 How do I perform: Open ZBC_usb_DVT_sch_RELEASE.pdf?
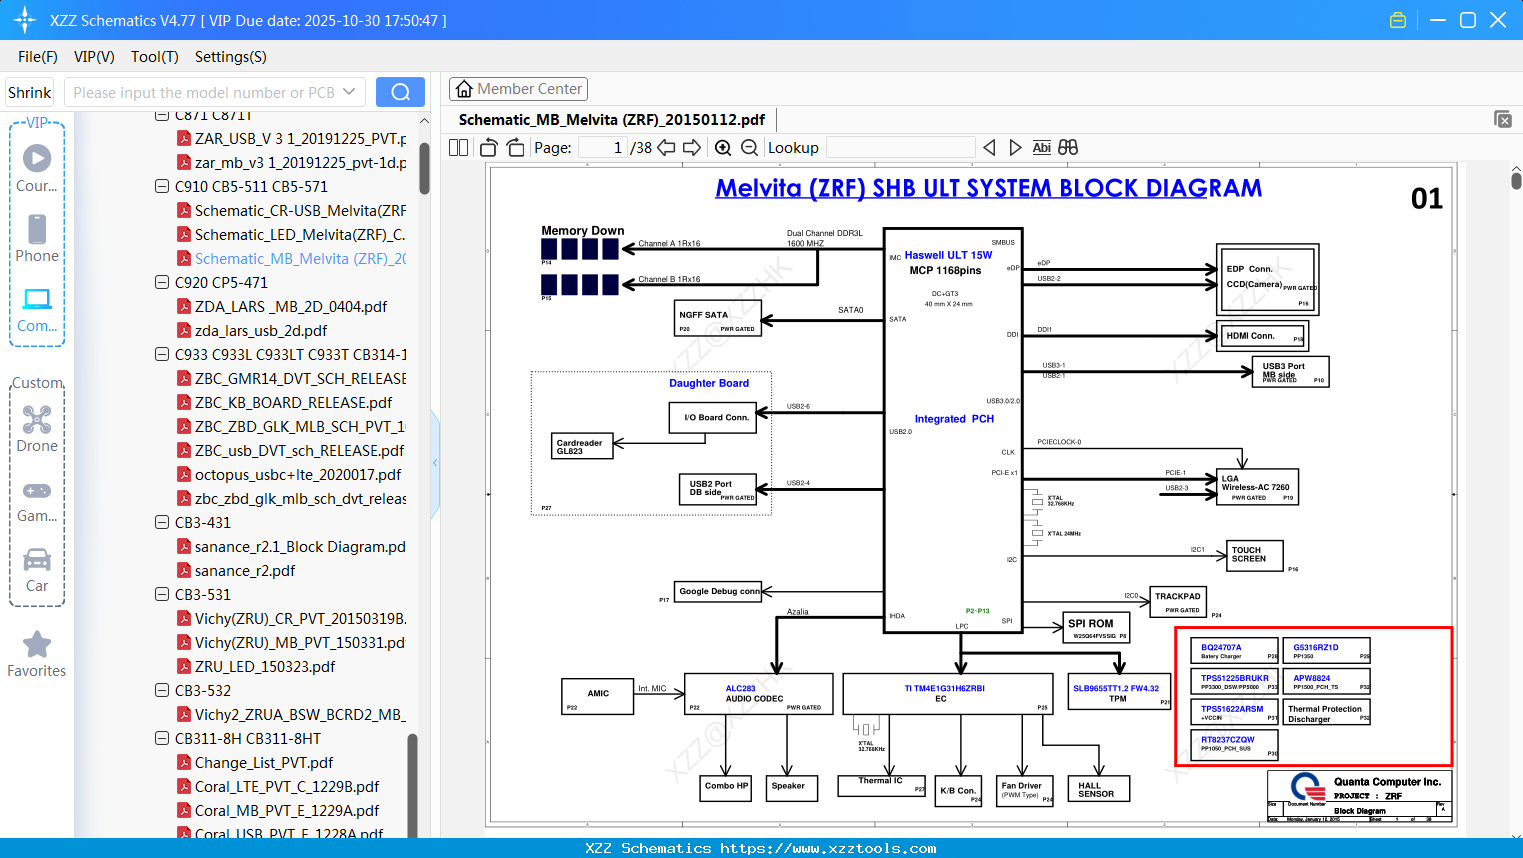pyautogui.click(x=291, y=451)
